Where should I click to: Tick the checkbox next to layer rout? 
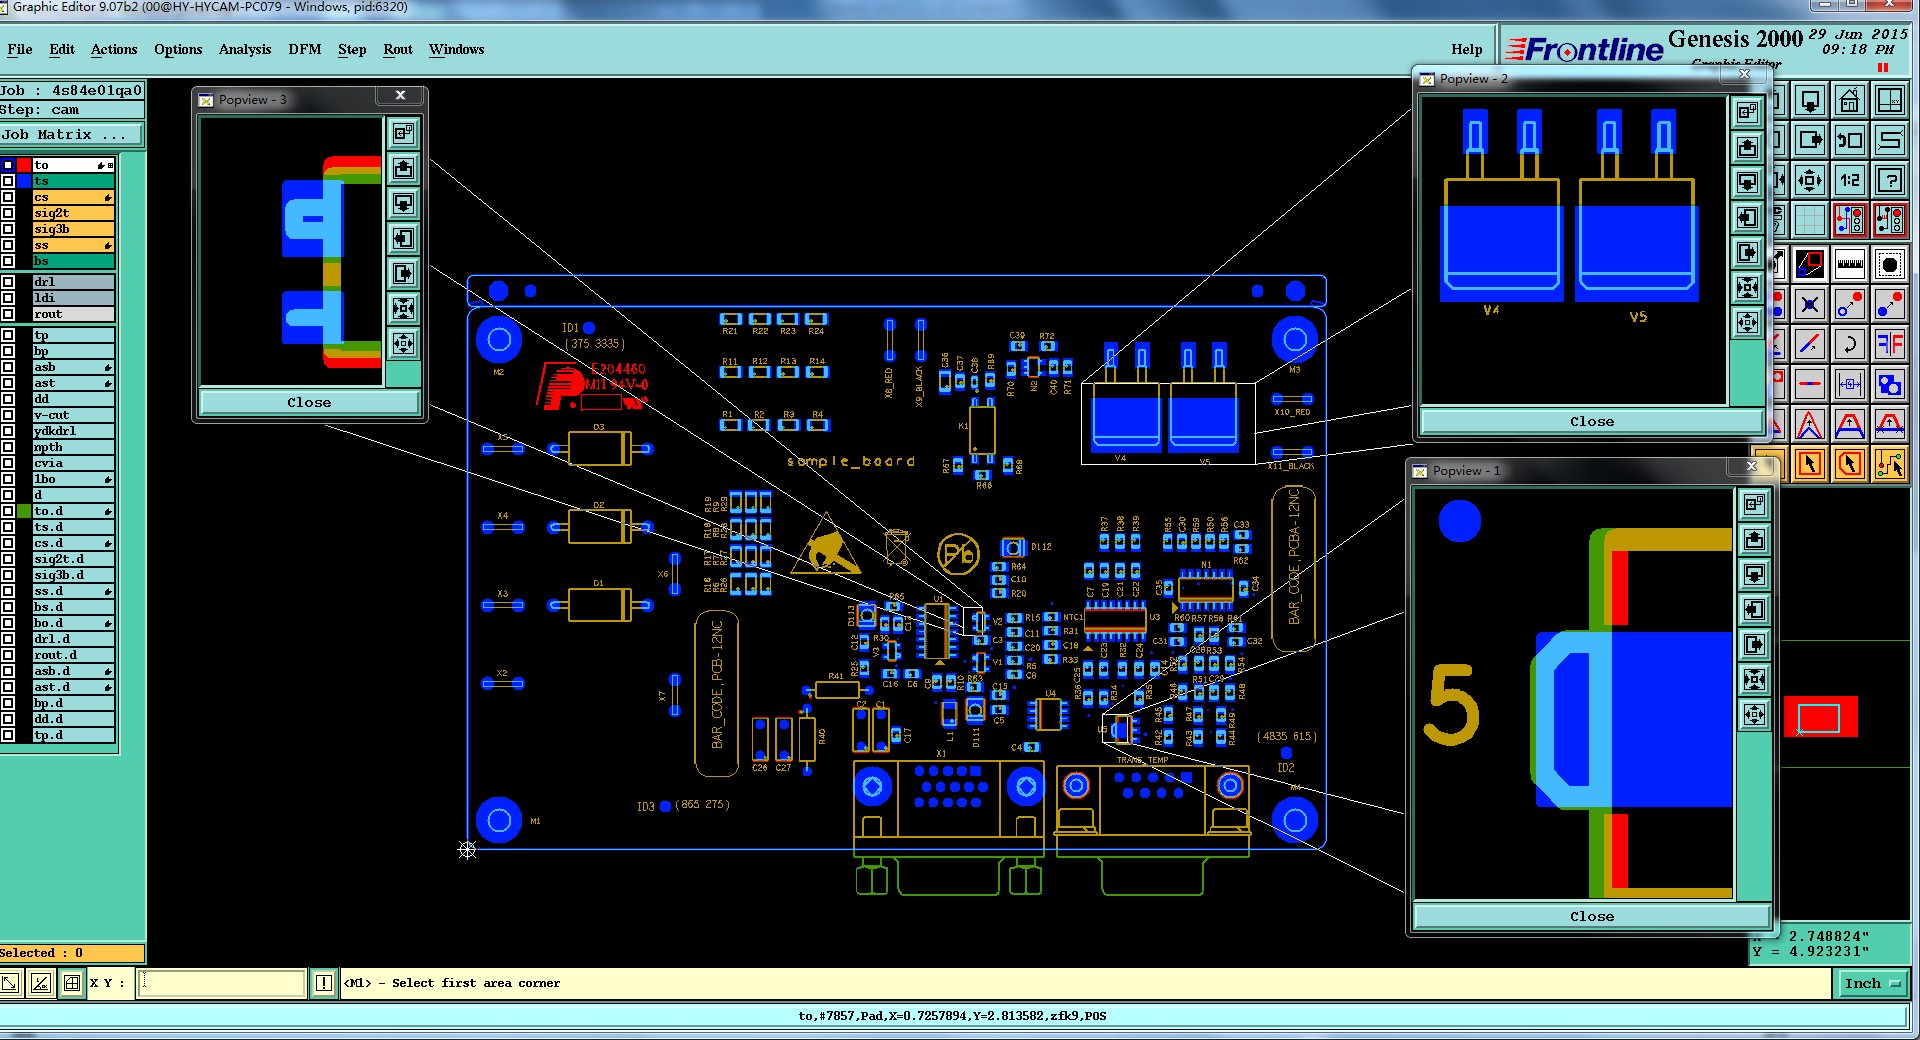pos(8,314)
